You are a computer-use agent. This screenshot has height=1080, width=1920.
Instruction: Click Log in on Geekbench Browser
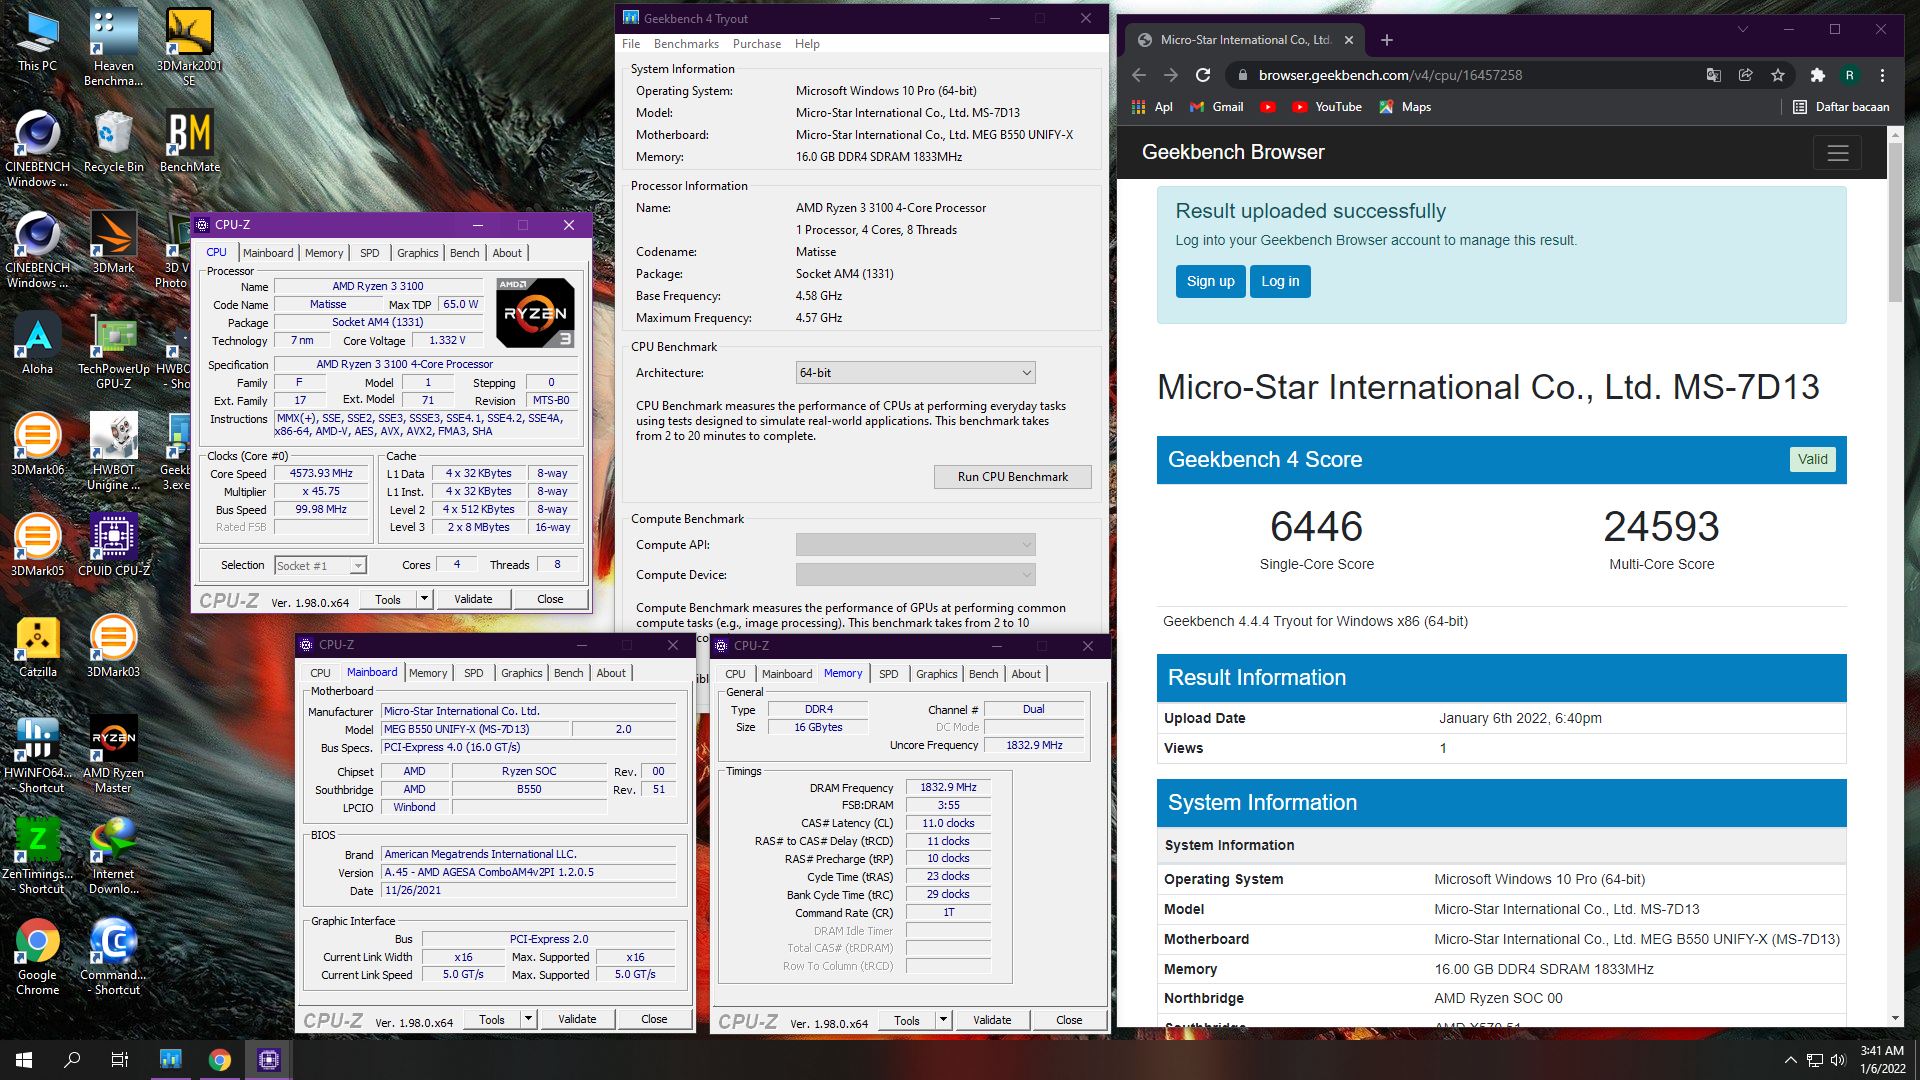click(1280, 281)
